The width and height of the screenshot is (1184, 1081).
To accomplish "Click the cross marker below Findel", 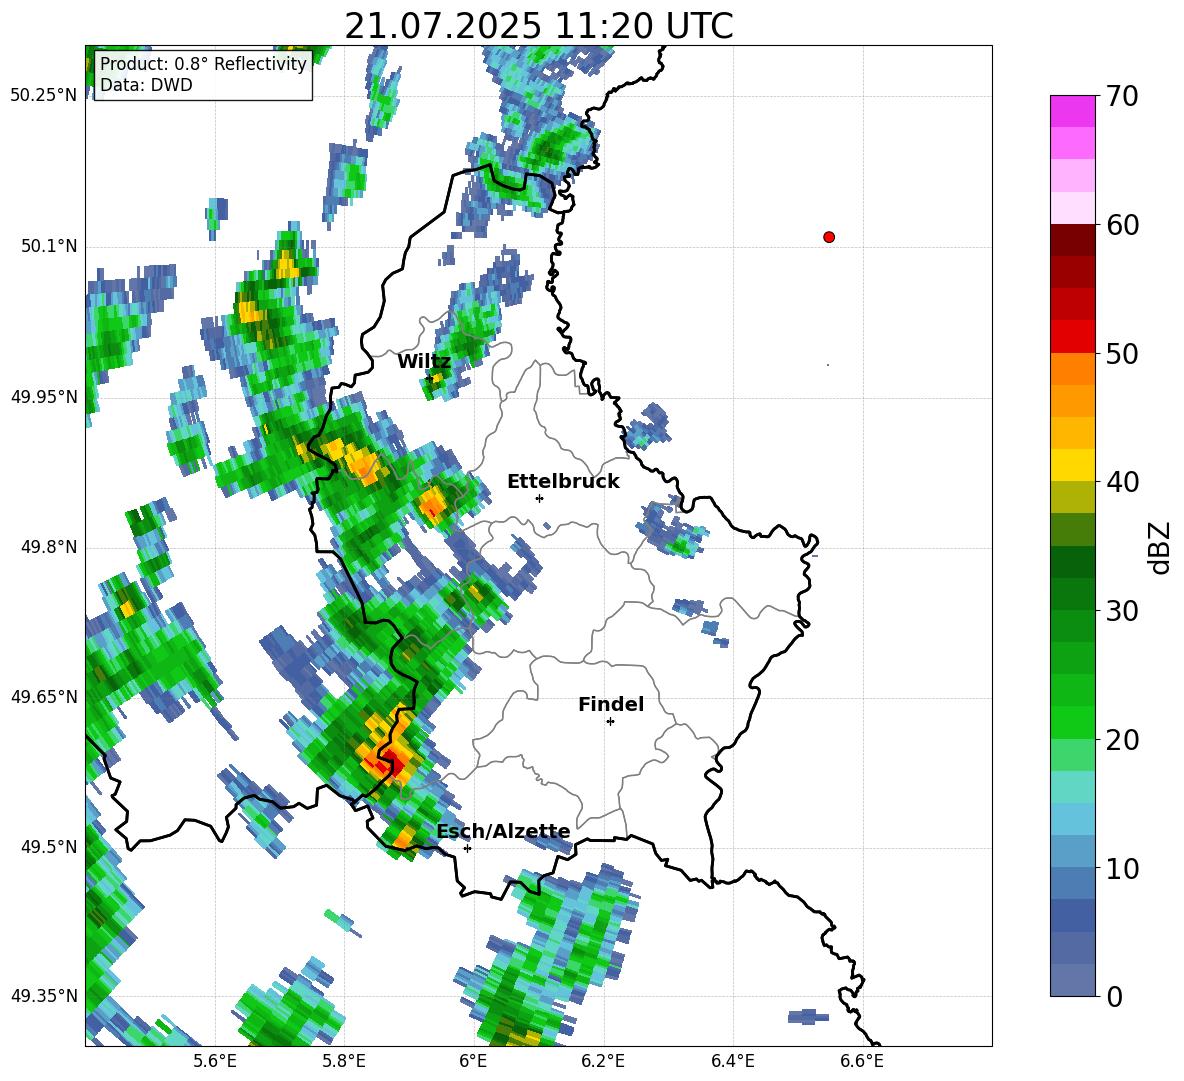I will tap(610, 722).
